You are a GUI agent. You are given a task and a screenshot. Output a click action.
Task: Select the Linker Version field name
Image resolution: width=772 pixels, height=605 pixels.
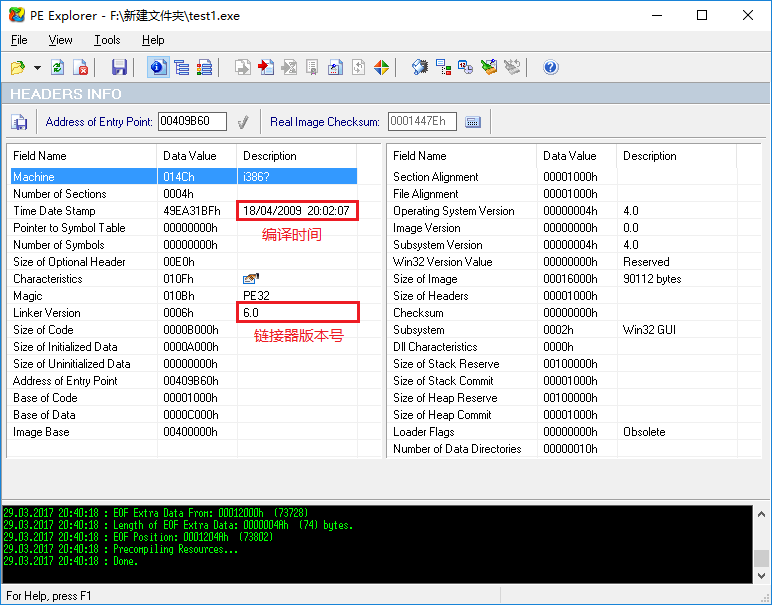47,313
